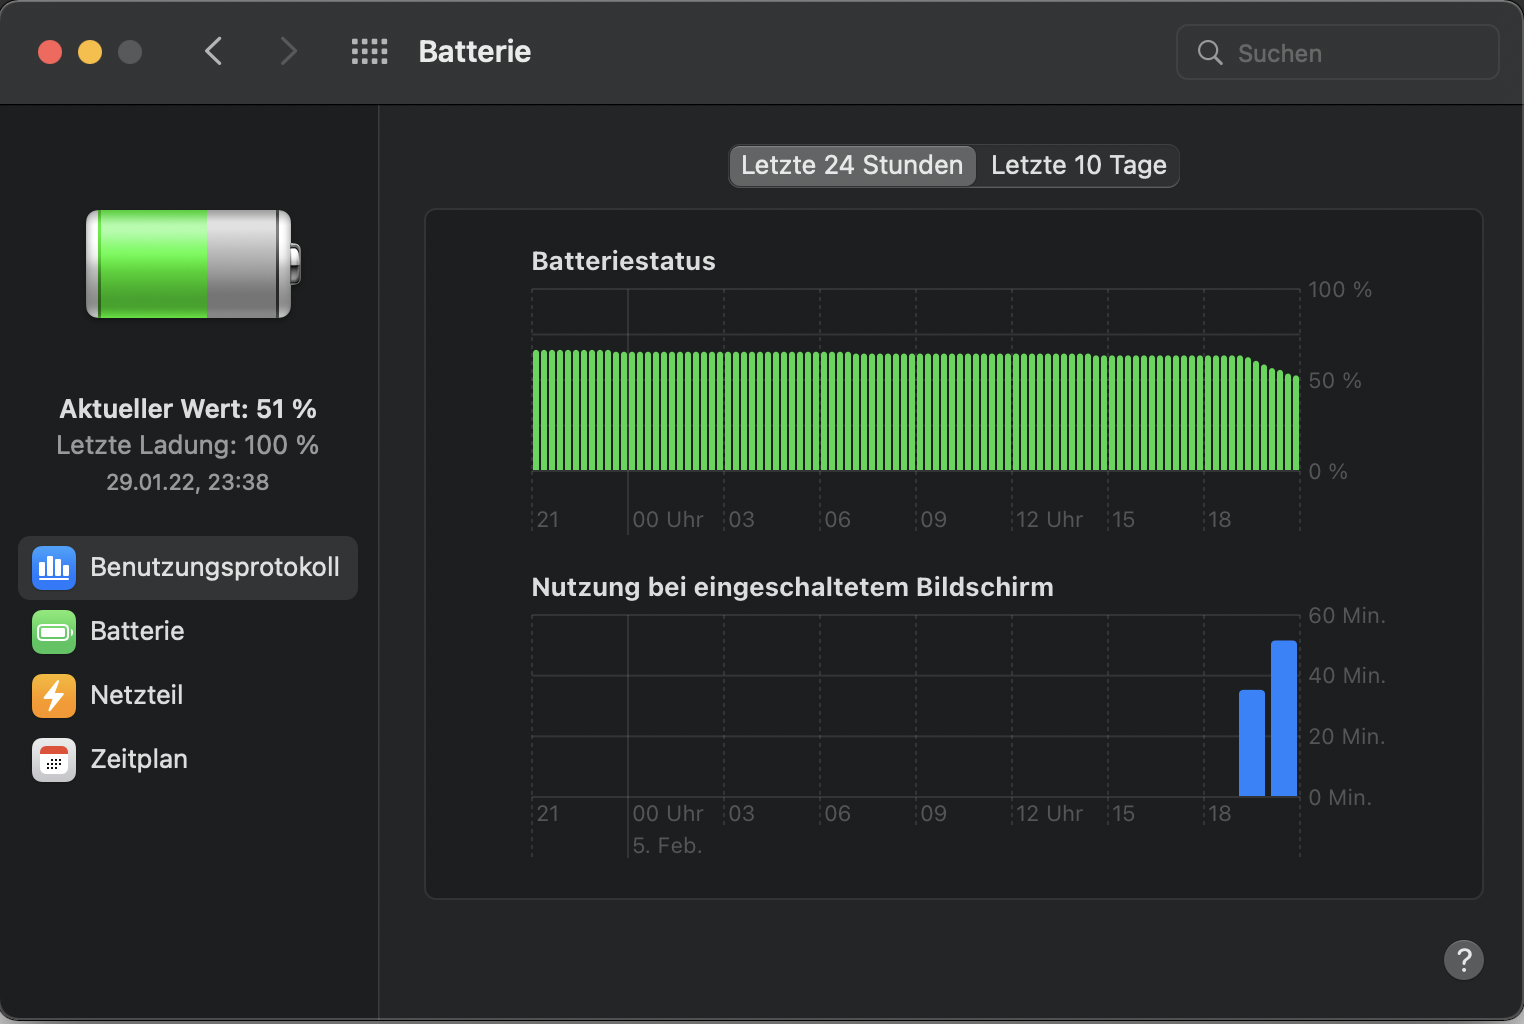This screenshot has height=1024, width=1524.
Task: Open Zeitplan via the calendar icon
Action: coord(54,760)
